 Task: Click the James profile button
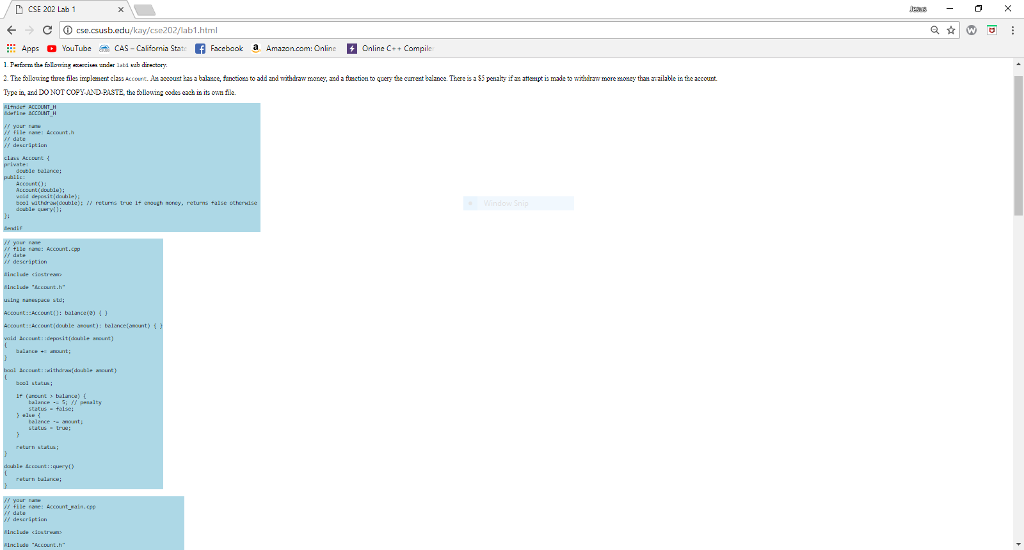coord(918,9)
